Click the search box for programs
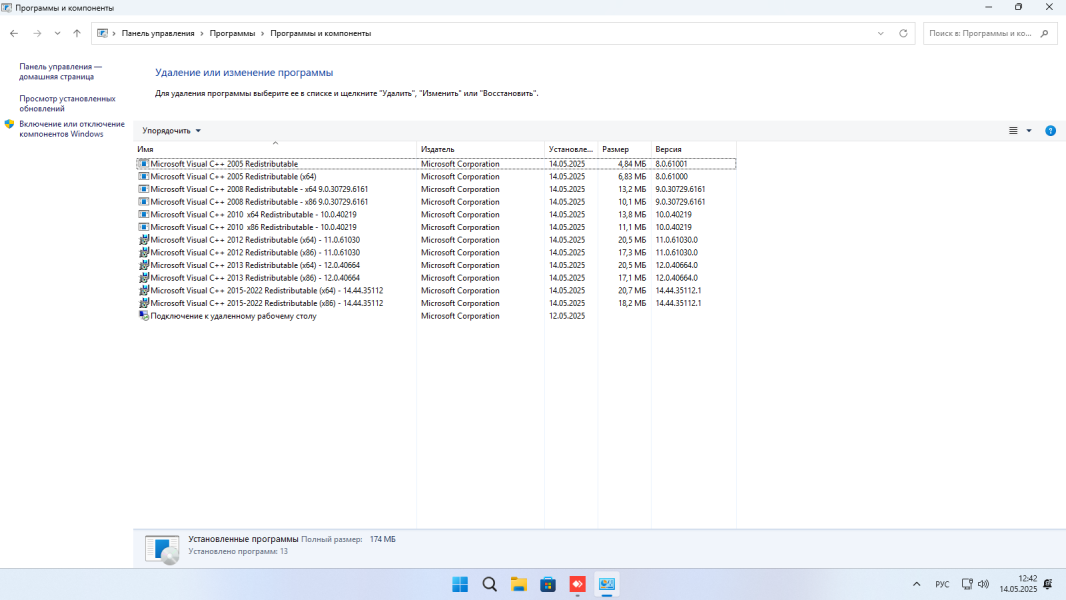 point(990,33)
